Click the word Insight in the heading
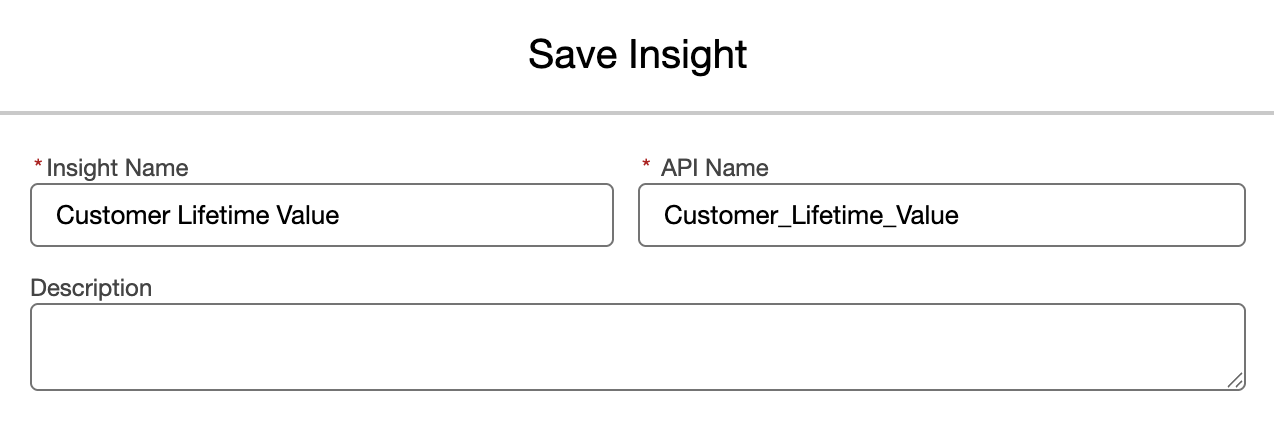1274x426 pixels. click(687, 54)
